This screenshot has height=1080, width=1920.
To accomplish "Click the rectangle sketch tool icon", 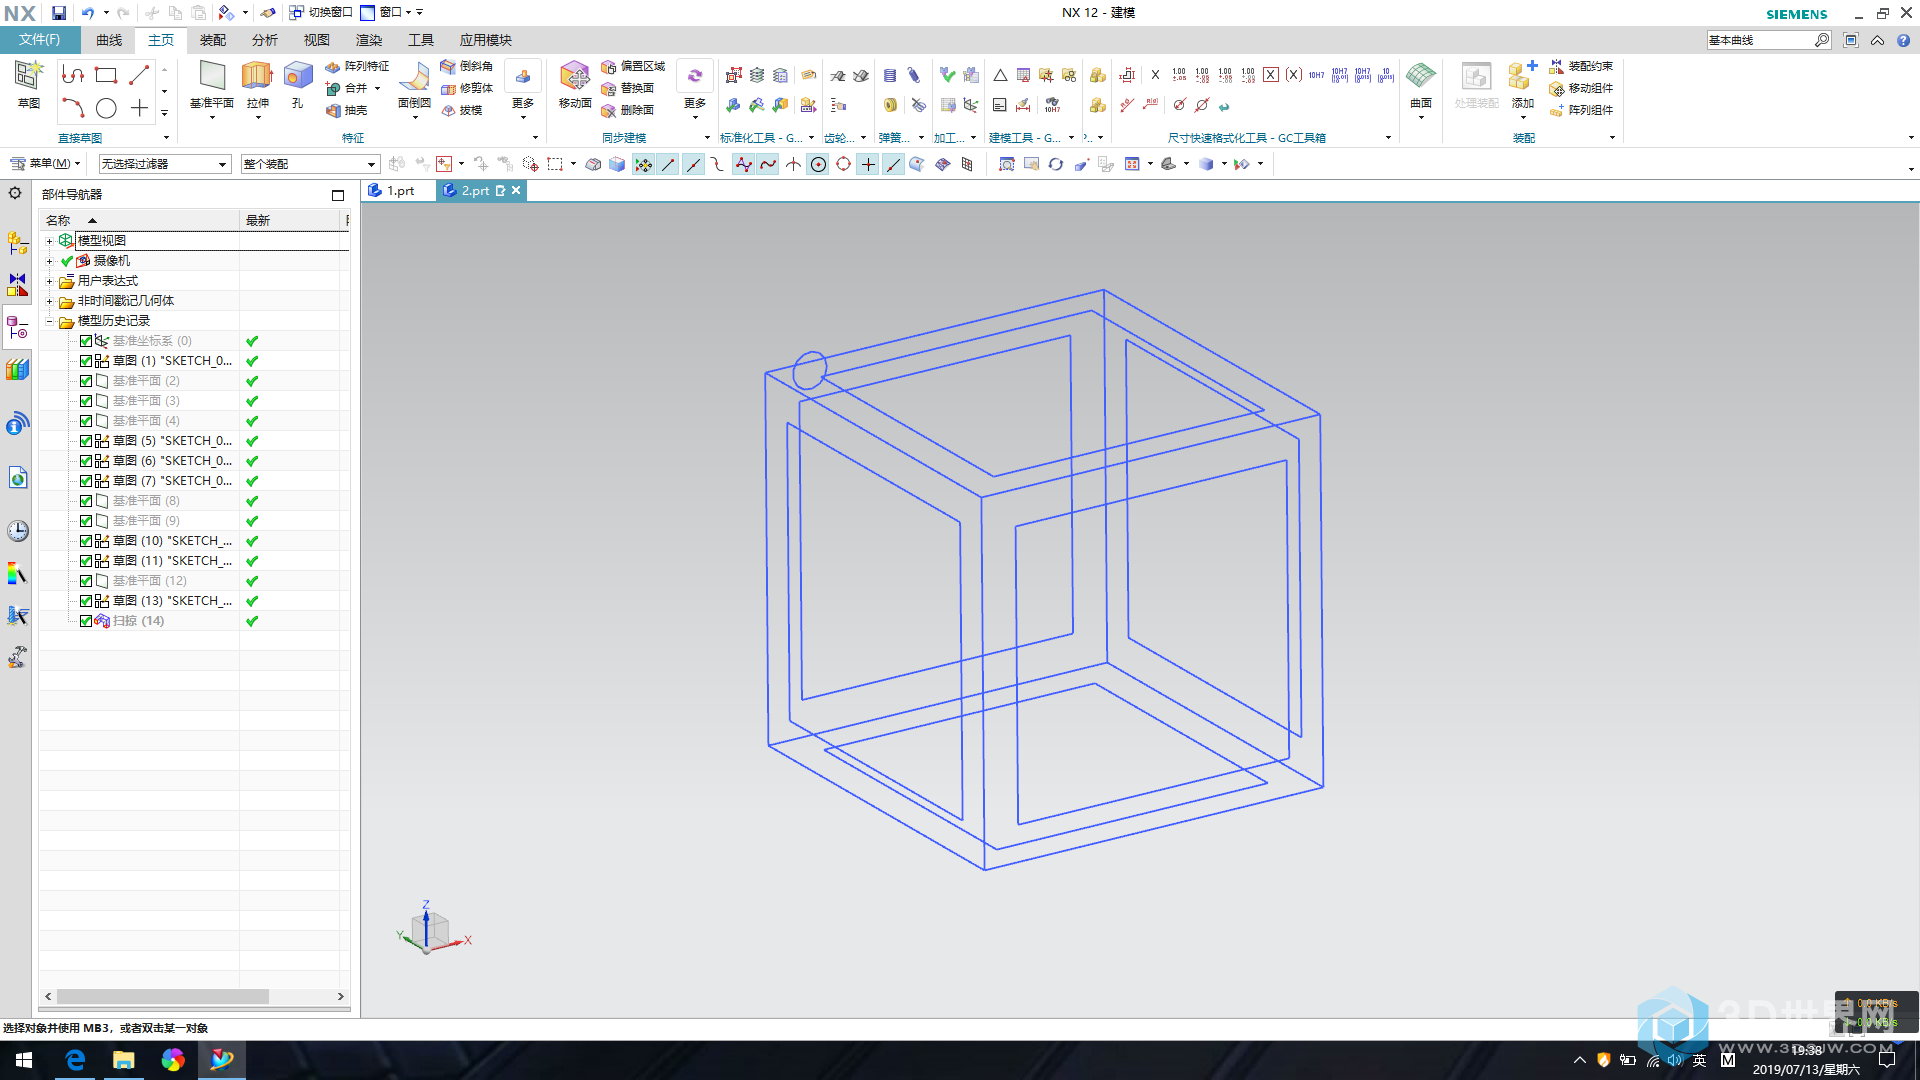I will point(106,75).
